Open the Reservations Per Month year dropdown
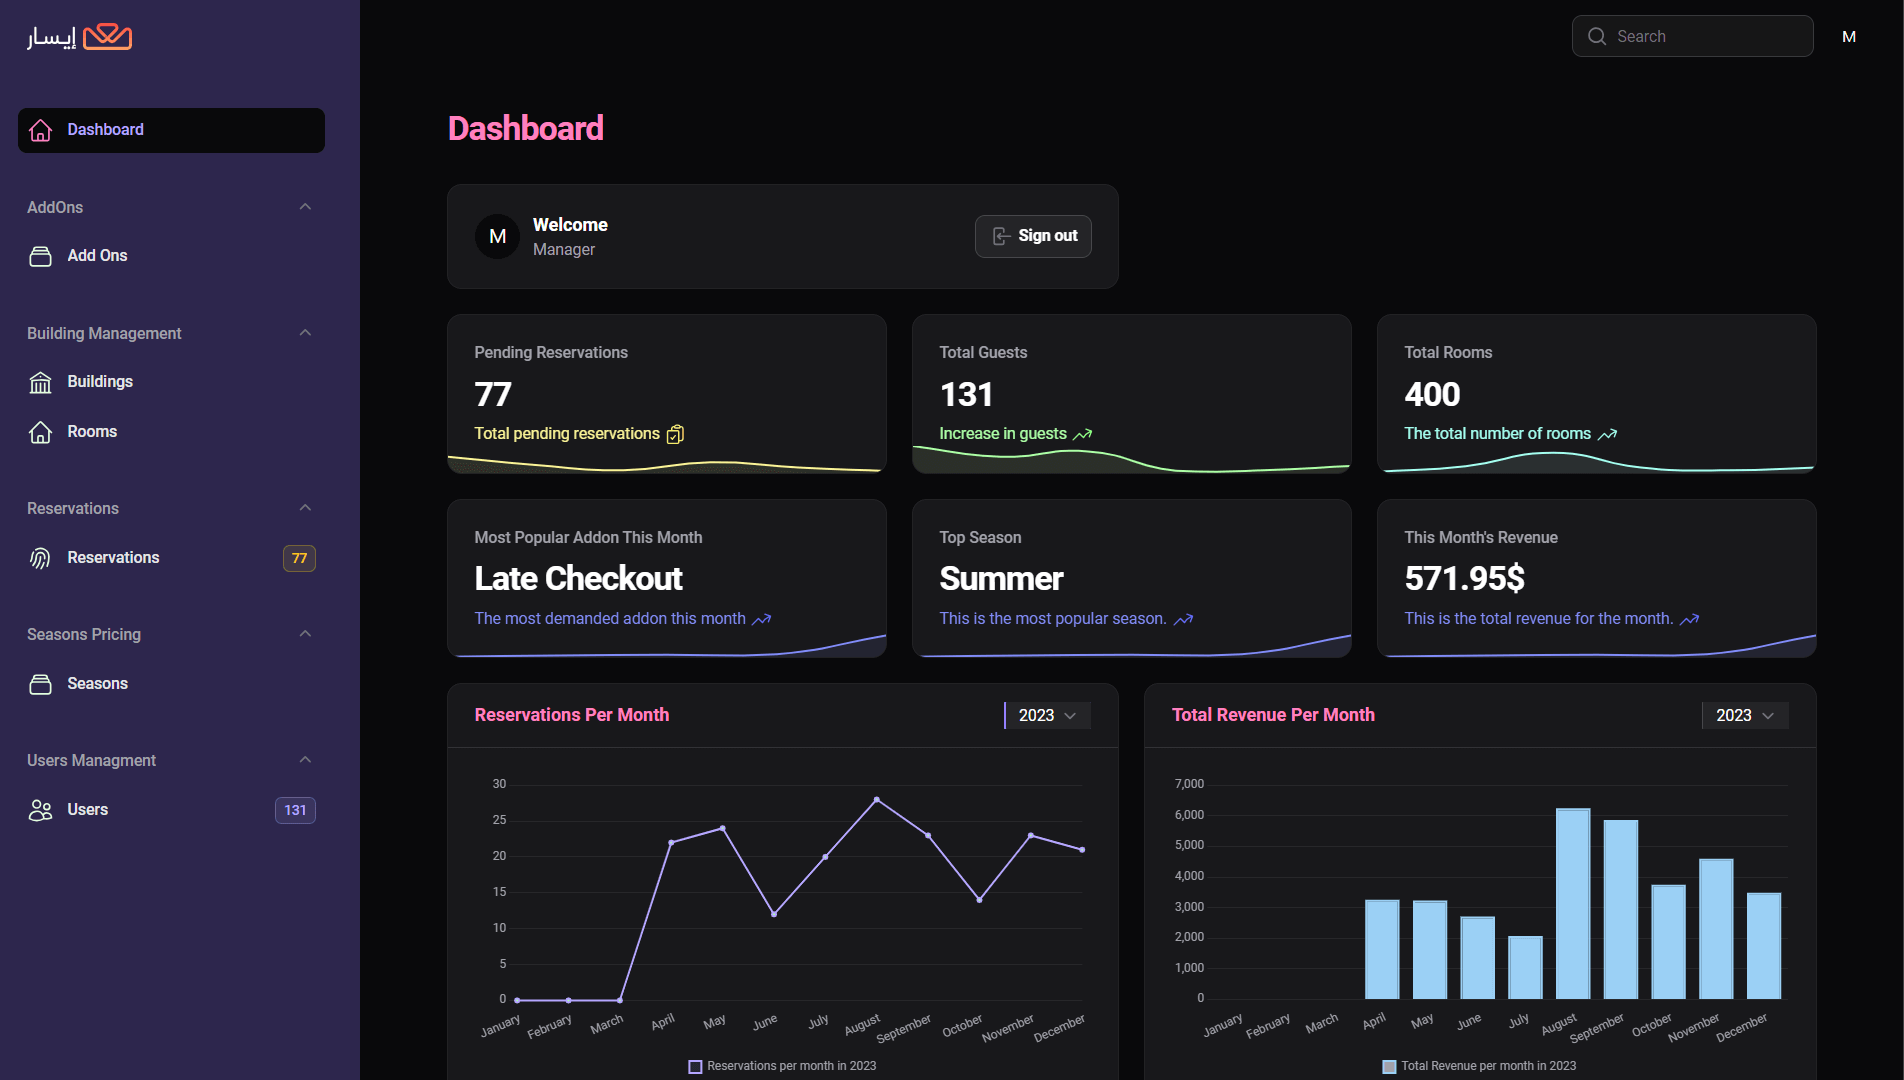The width and height of the screenshot is (1904, 1080). click(1047, 716)
